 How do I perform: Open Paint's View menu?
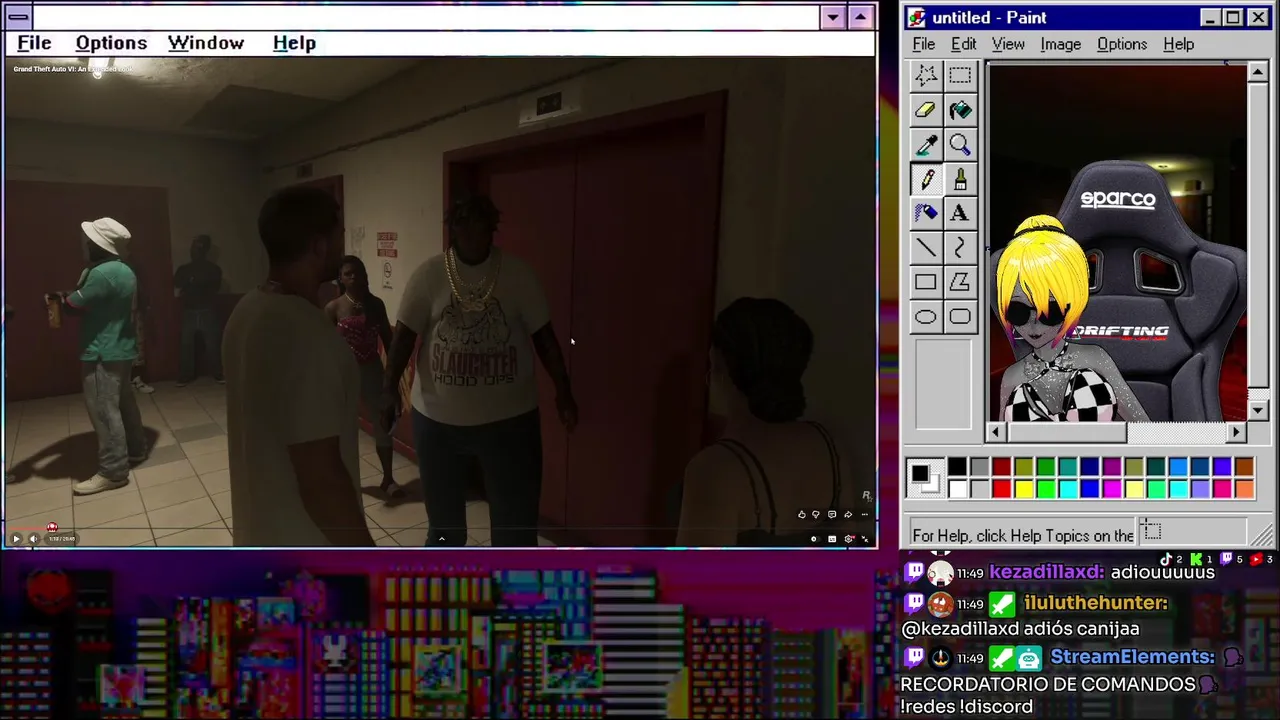click(x=1008, y=44)
